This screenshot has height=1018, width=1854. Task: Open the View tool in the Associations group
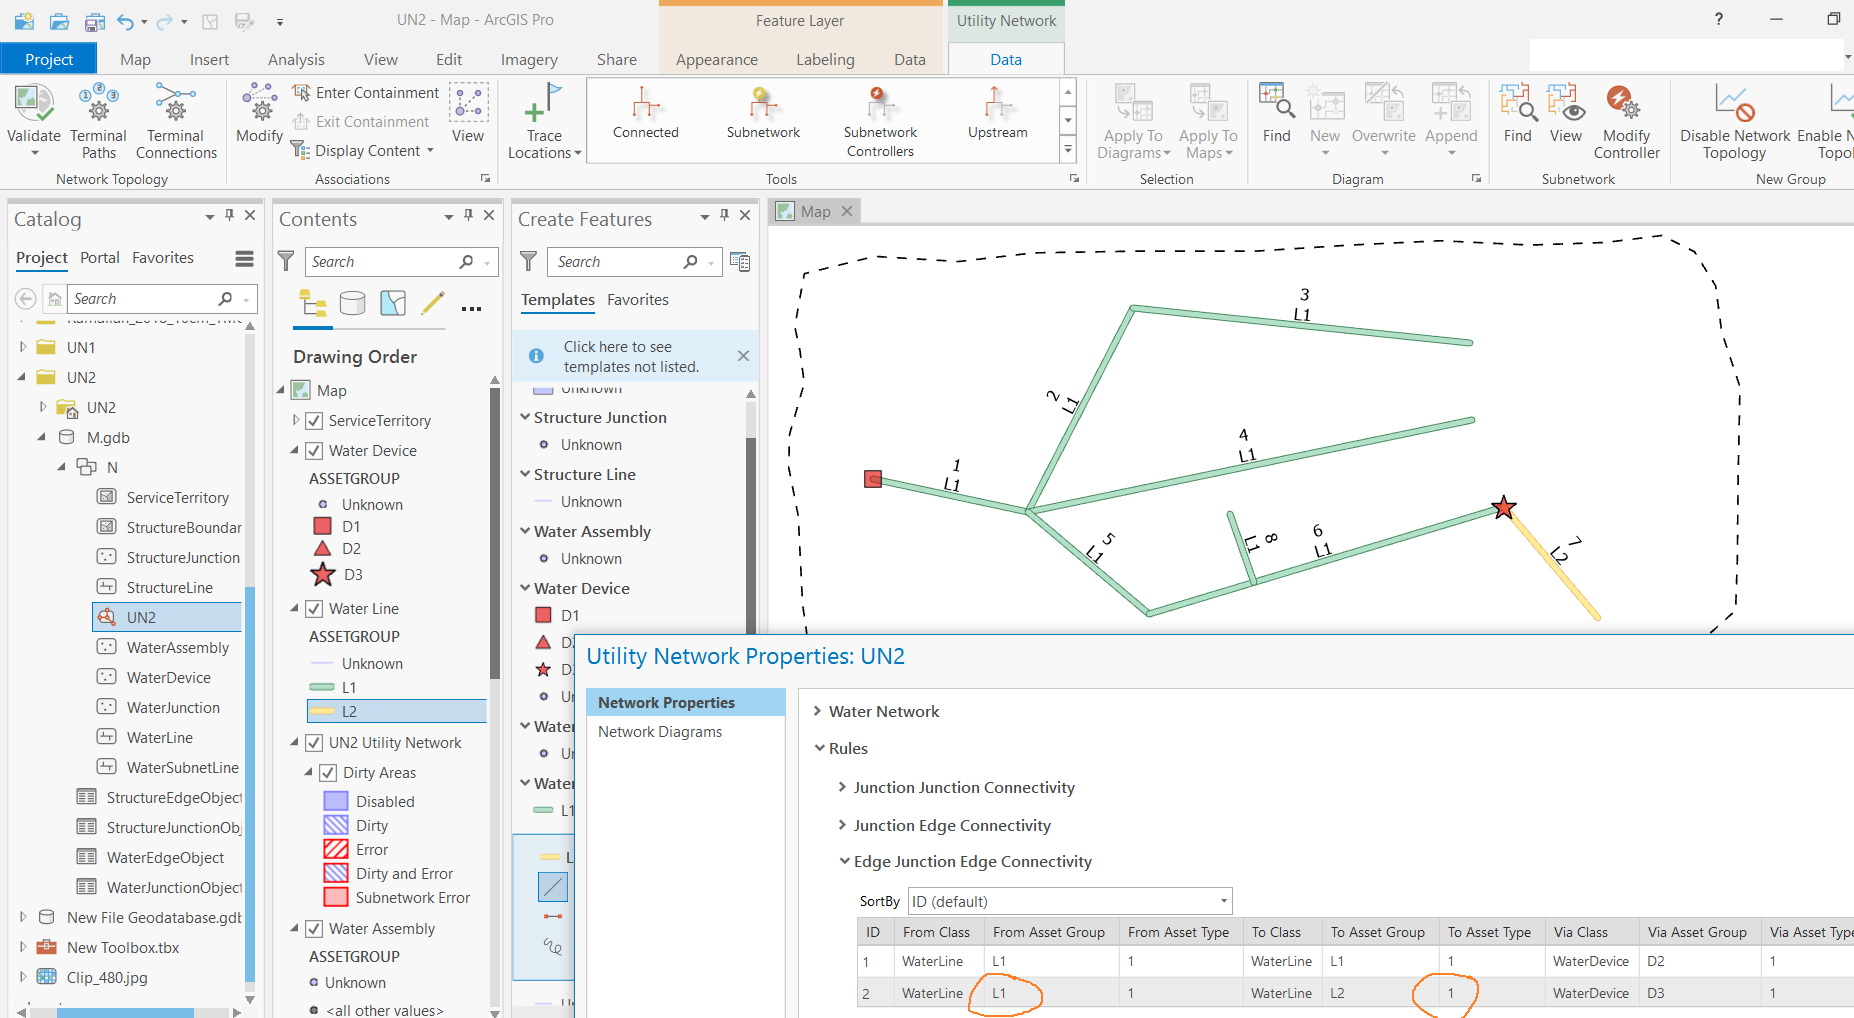point(468,114)
